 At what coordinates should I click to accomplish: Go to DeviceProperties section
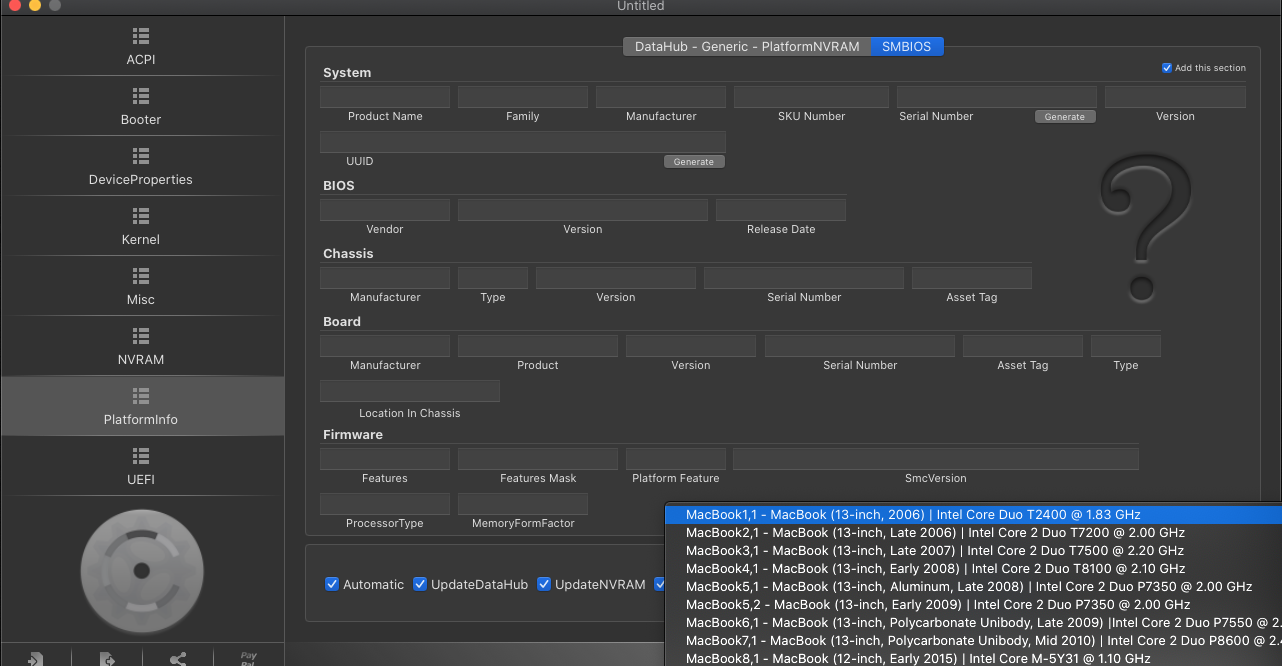141,167
